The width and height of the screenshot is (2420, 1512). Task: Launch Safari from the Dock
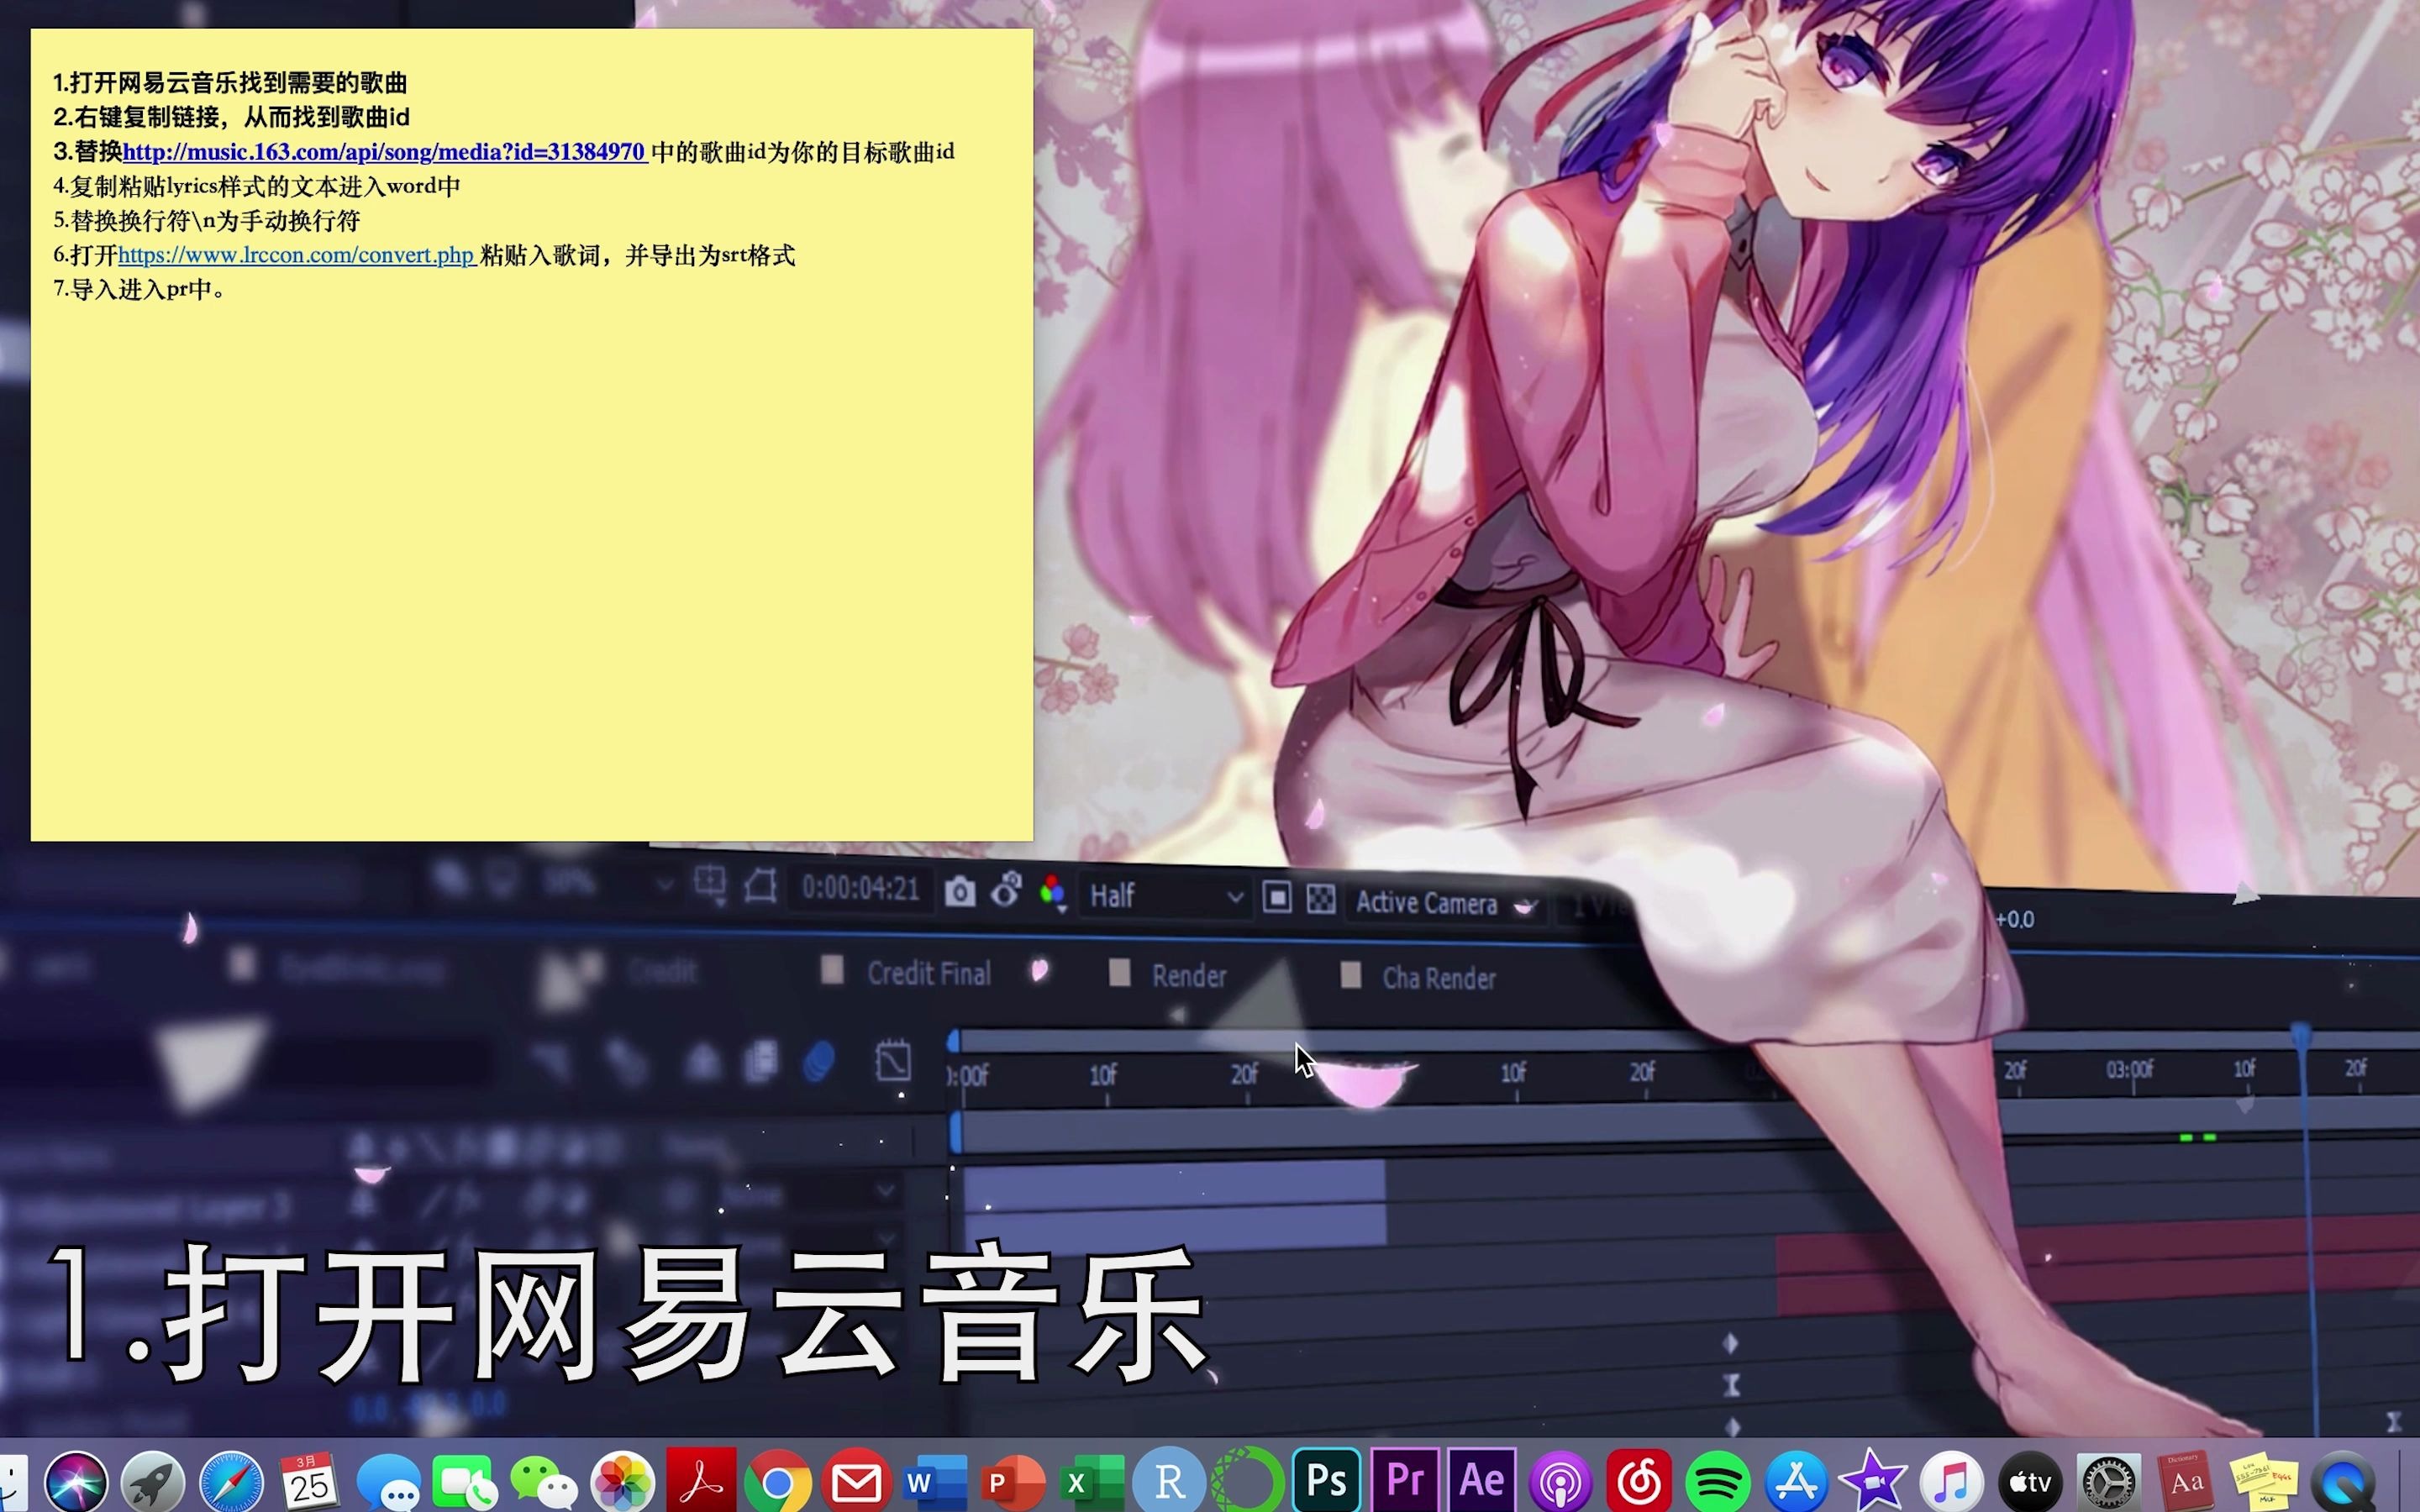tap(231, 1481)
